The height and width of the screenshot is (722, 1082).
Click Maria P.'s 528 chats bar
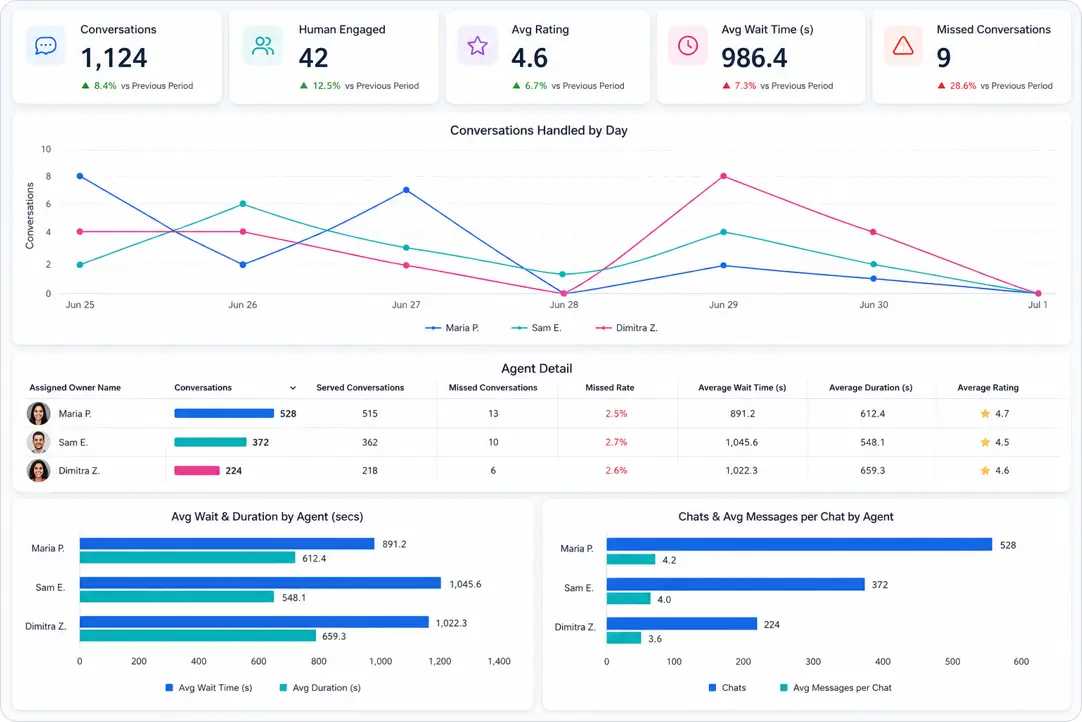click(x=799, y=545)
